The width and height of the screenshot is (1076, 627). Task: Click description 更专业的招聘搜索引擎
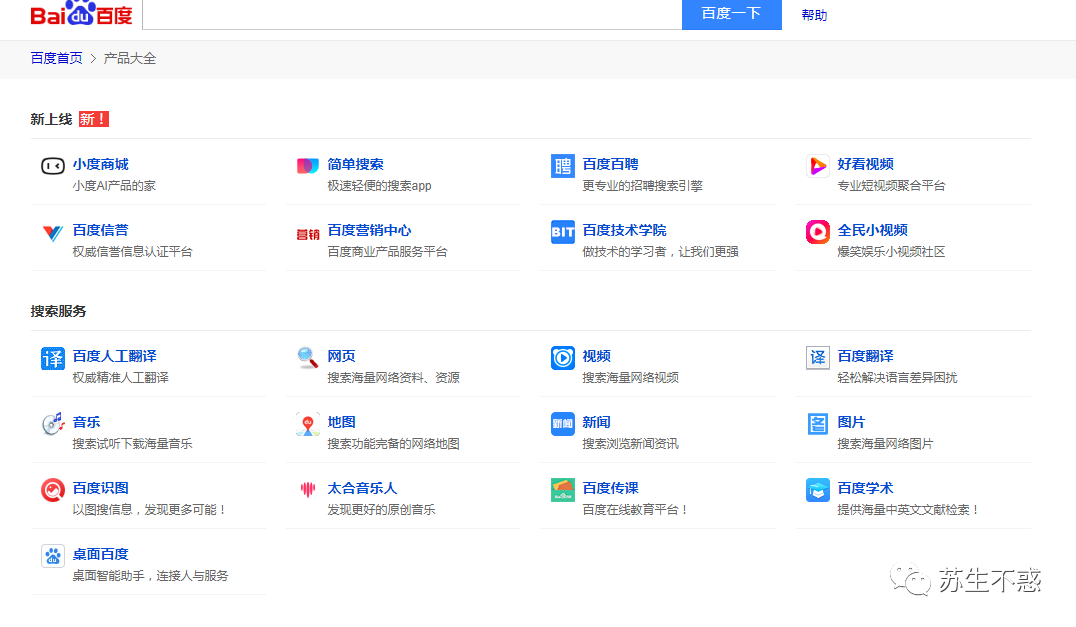tap(642, 186)
